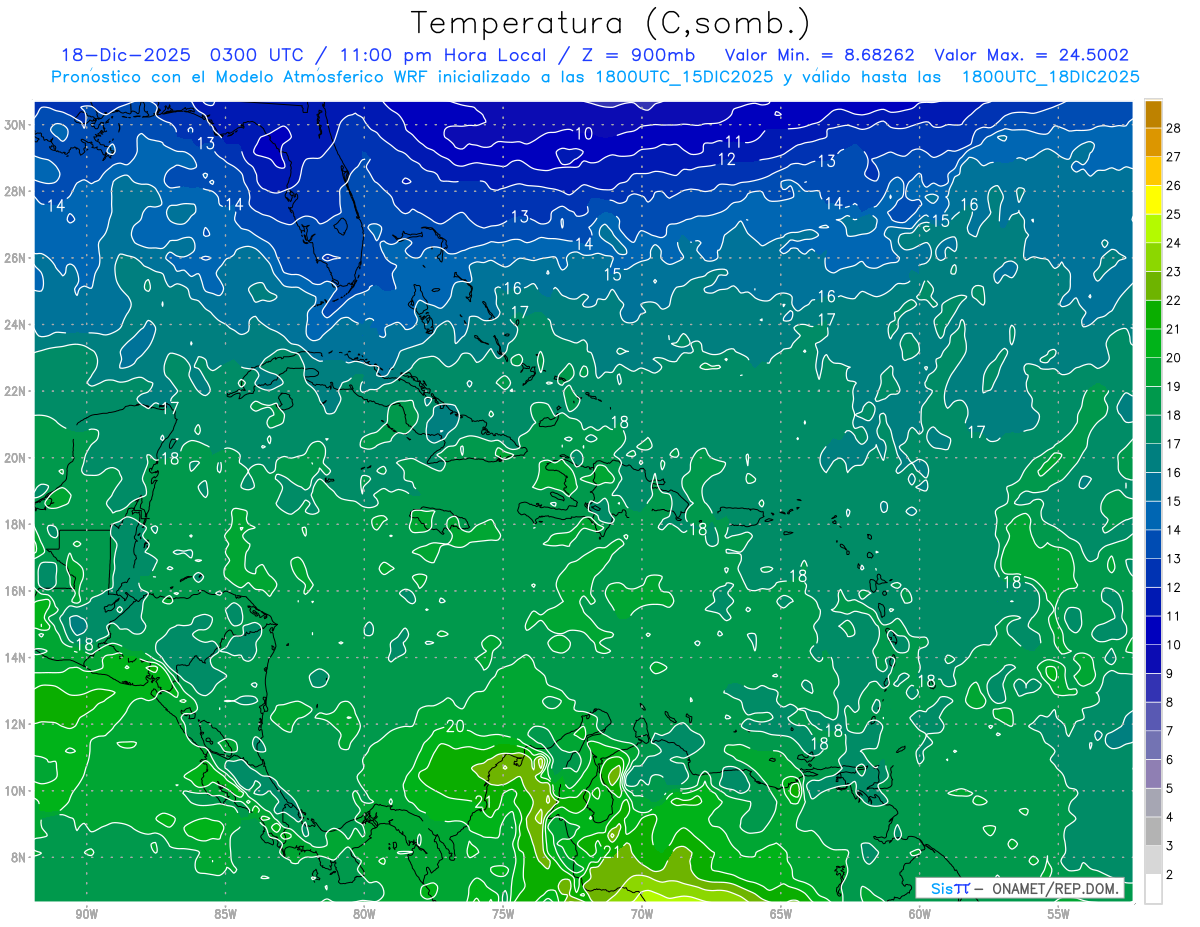
Task: Click the latitude axis label '18N'
Action: 15,524
